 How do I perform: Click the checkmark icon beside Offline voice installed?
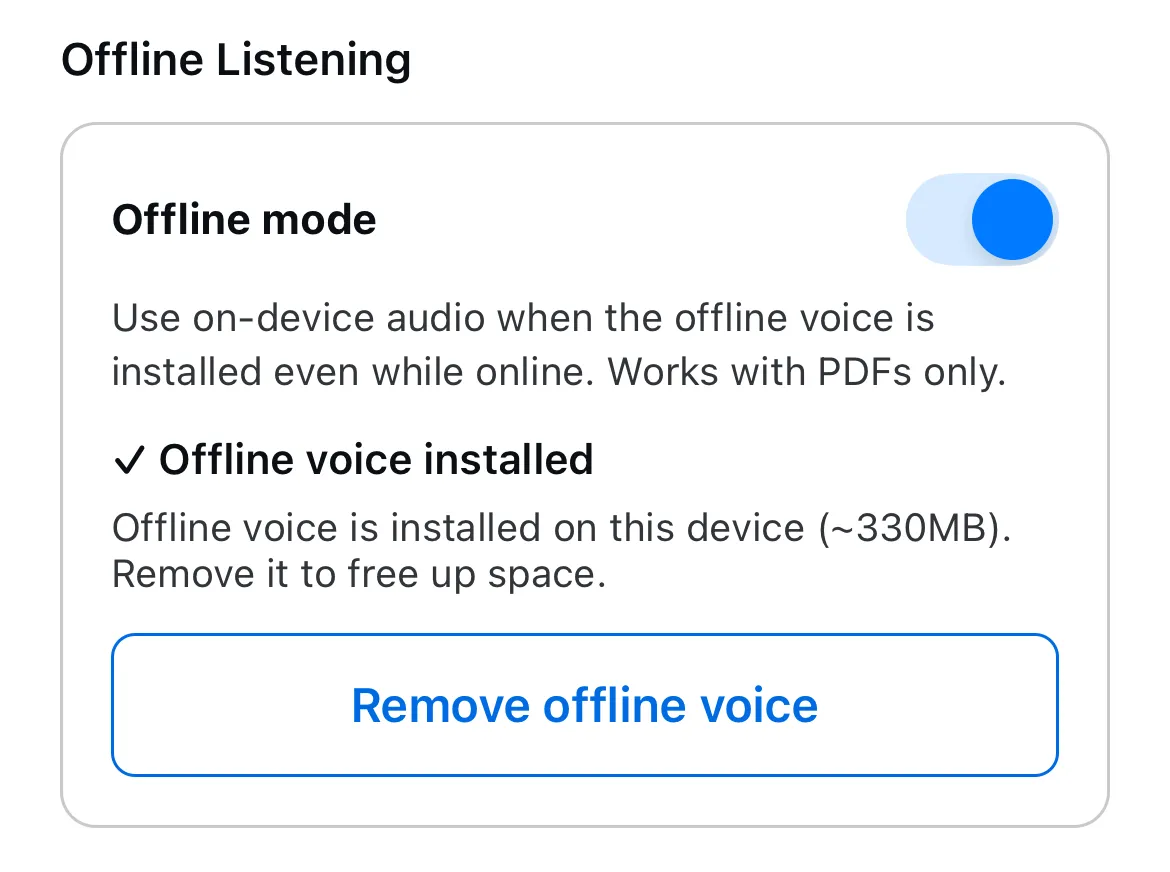129,460
